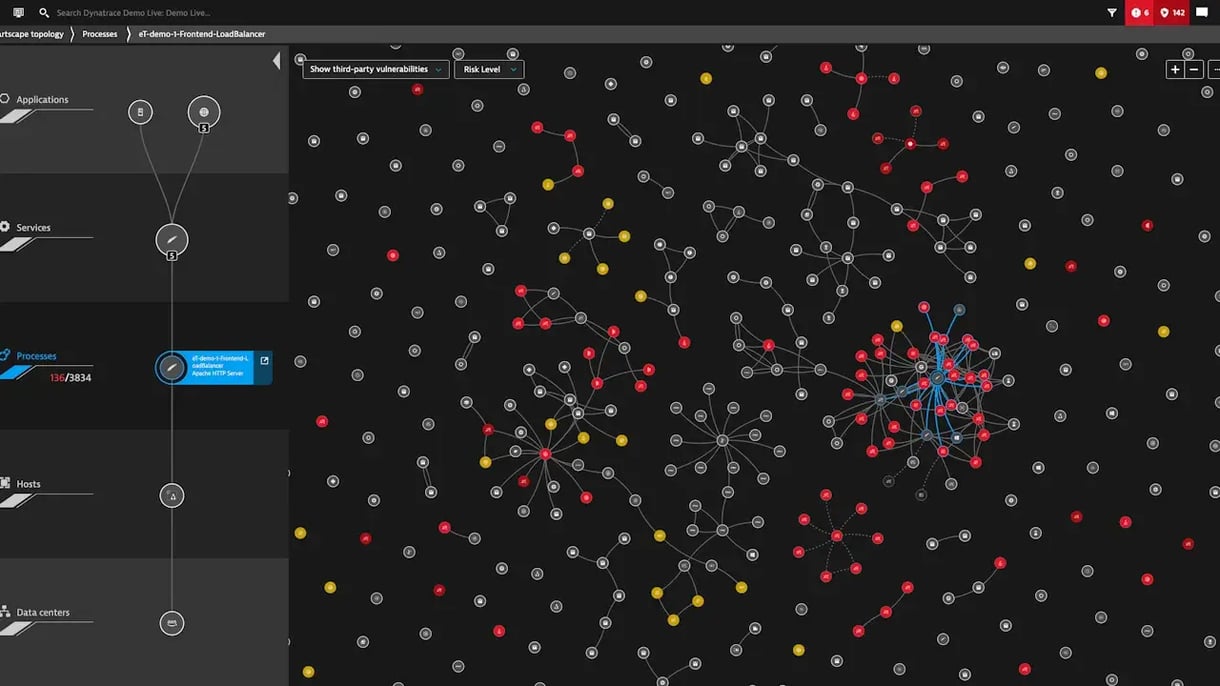Switch to the Hosts layer
1220x686 pixels.
pyautogui.click(x=28, y=484)
